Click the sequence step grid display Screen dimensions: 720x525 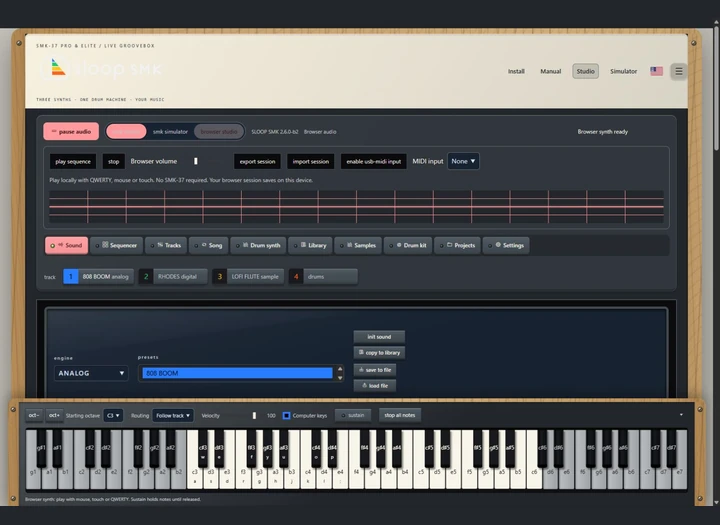(356, 207)
